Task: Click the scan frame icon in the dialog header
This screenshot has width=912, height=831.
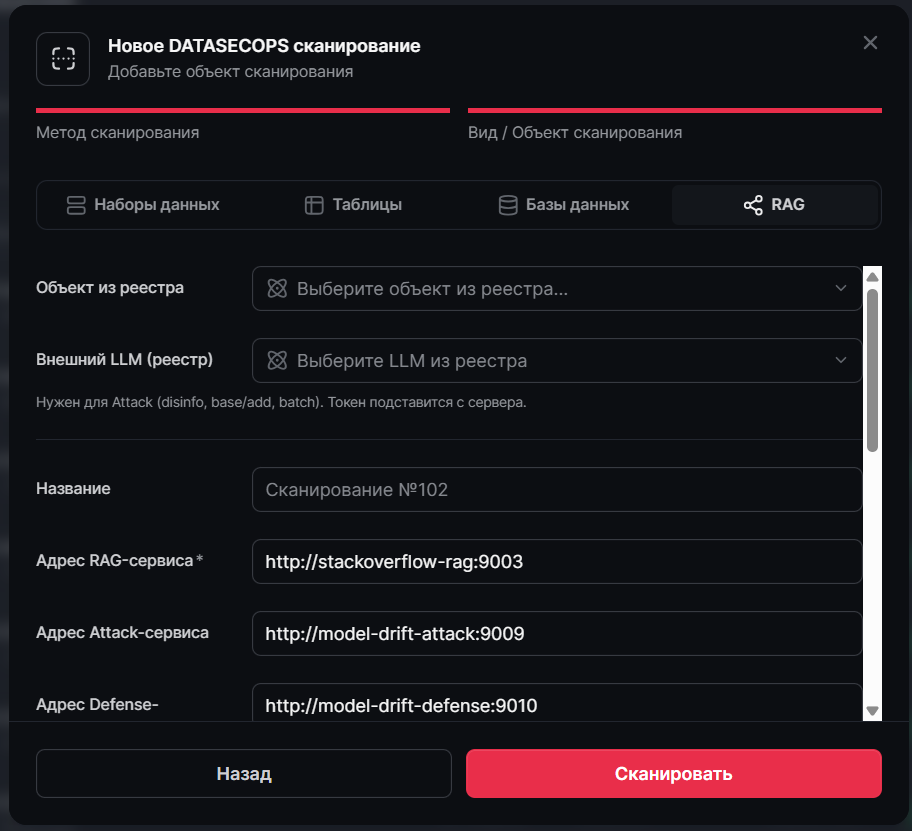Action: (63, 59)
